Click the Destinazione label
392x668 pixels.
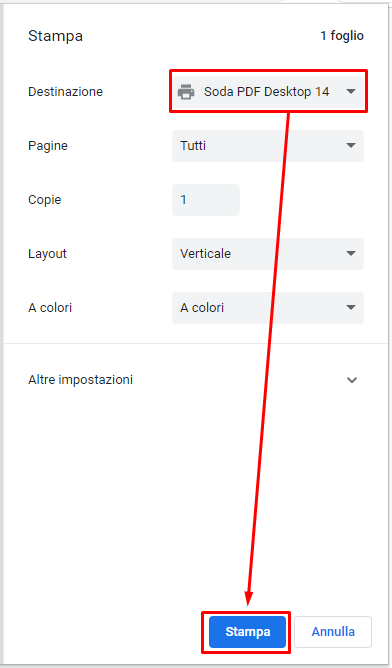pyautogui.click(x=66, y=92)
